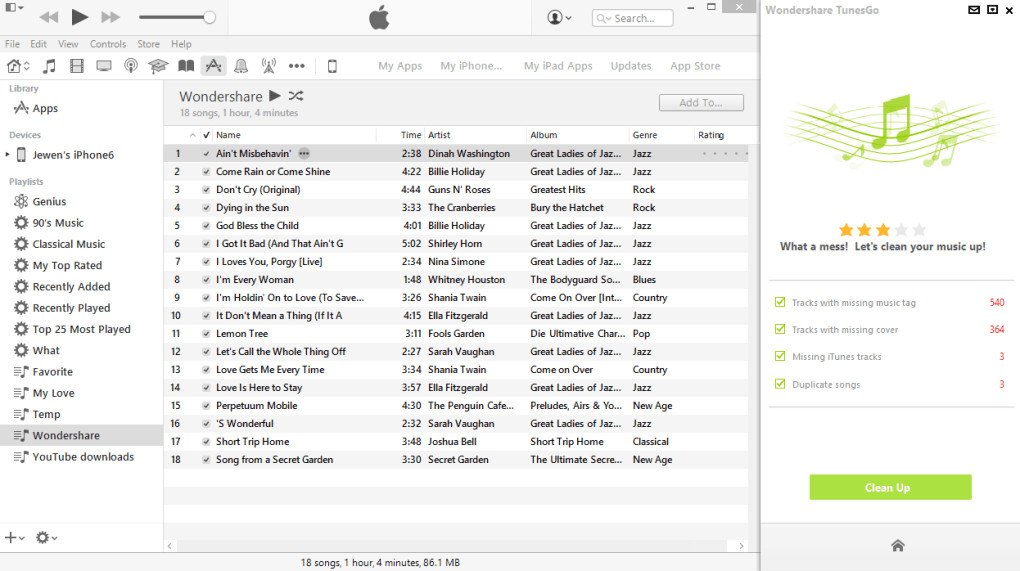Skip back to previous track

(x=49, y=18)
